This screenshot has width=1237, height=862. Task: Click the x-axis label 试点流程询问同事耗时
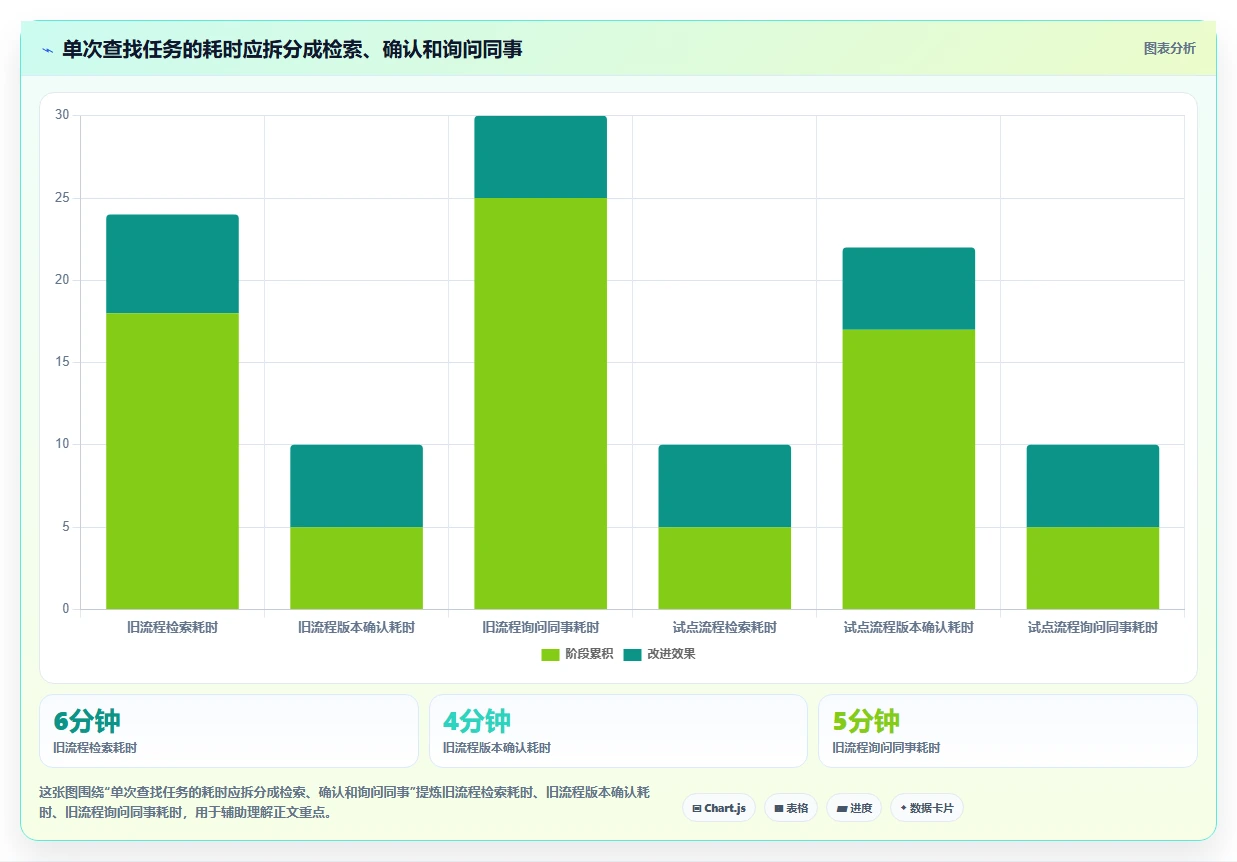pyautogui.click(x=1092, y=628)
